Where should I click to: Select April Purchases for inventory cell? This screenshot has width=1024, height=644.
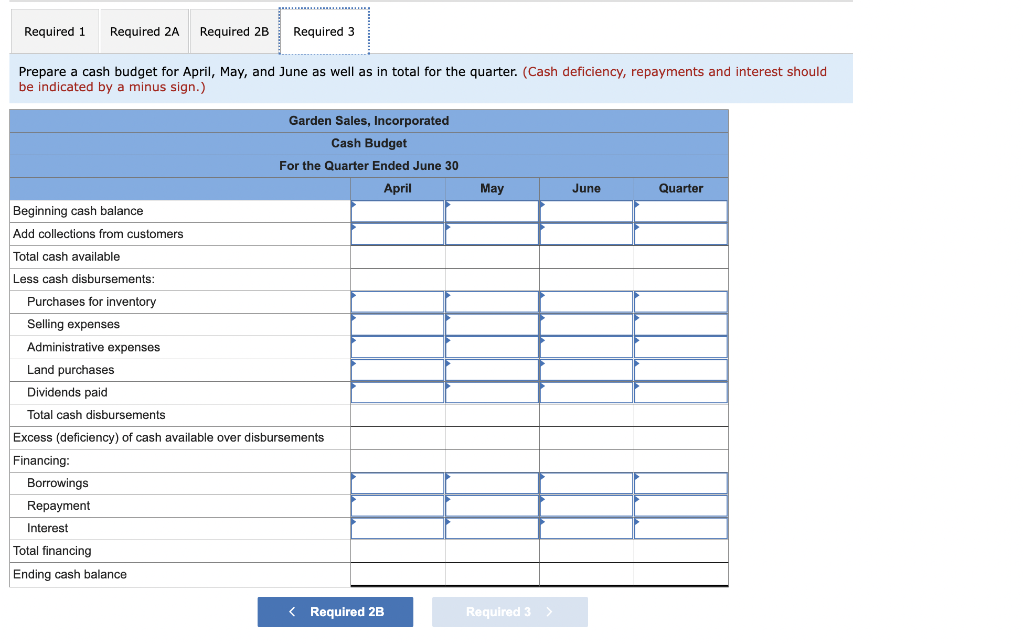pyautogui.click(x=398, y=302)
